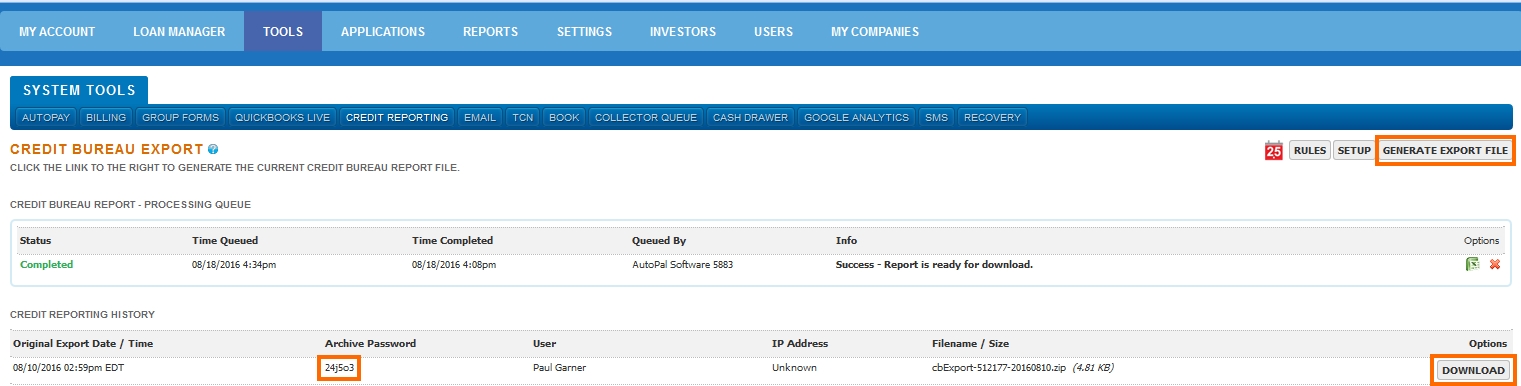Click user name Paul Garner
Image resolution: width=1521 pixels, height=386 pixels.
559,369
